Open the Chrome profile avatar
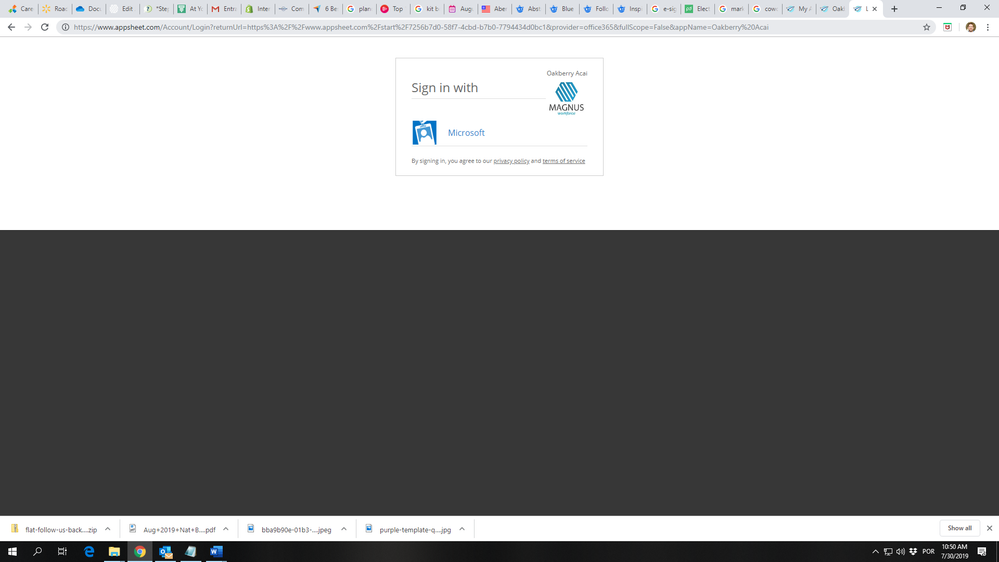The height and width of the screenshot is (562, 999). coord(970,27)
